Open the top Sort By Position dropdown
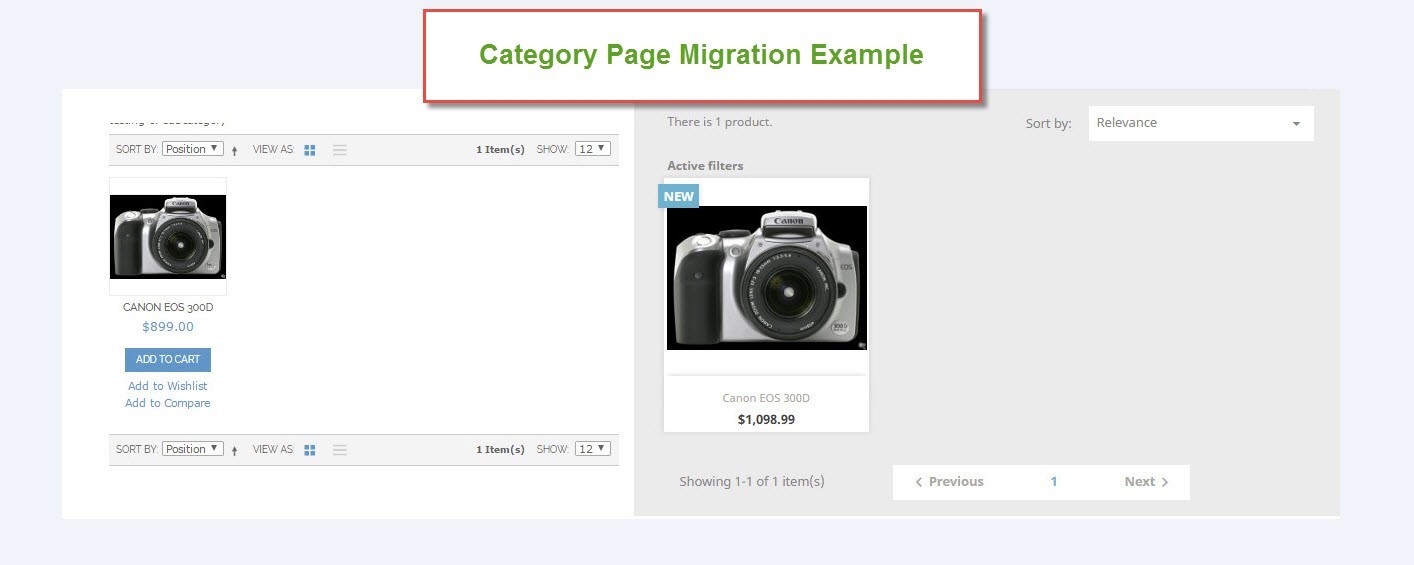The width and height of the screenshot is (1414, 565). [x=192, y=149]
